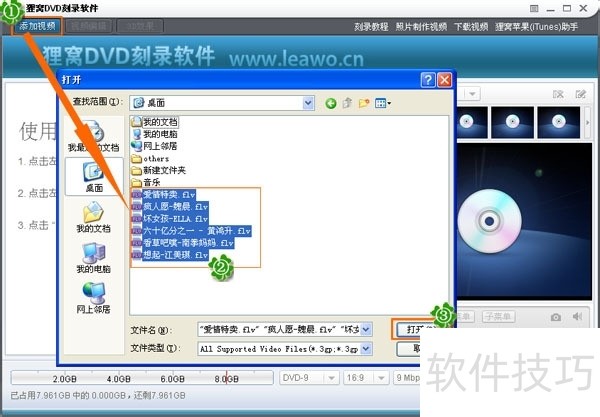Click the dialog help question-mark button
The width and height of the screenshot is (600, 417).
(x=428, y=80)
